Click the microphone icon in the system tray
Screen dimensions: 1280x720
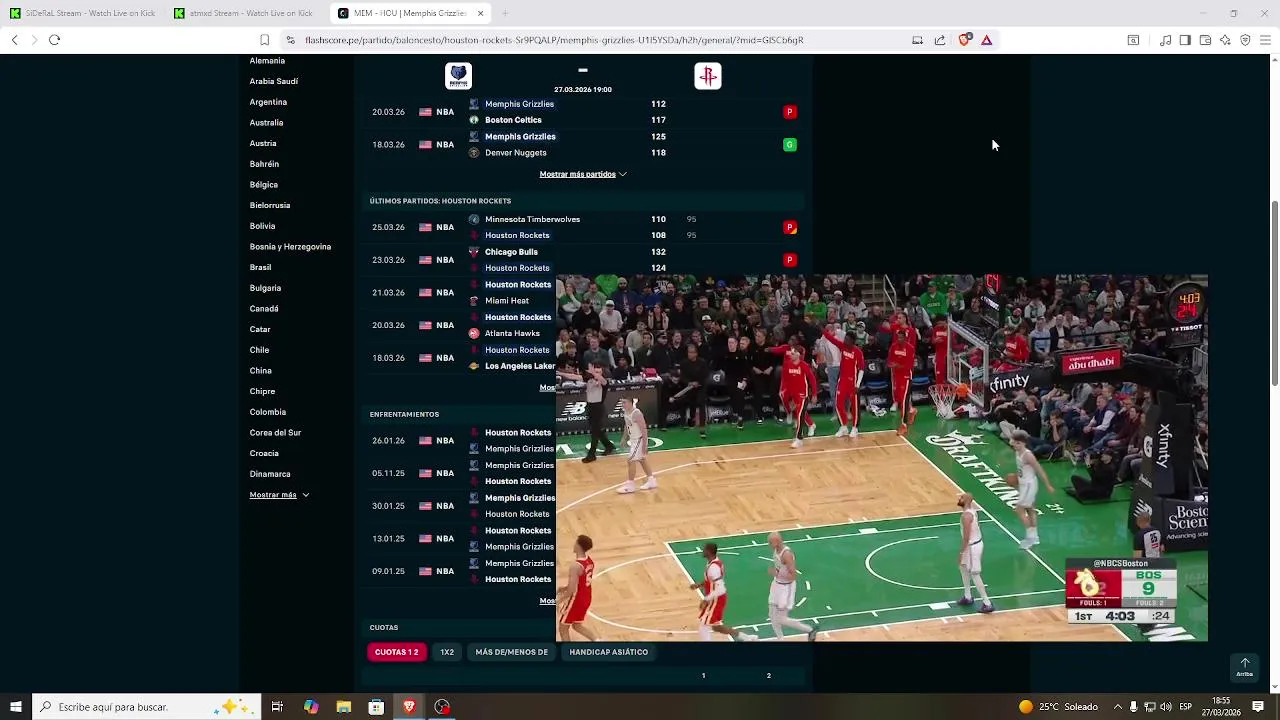coord(1133,707)
